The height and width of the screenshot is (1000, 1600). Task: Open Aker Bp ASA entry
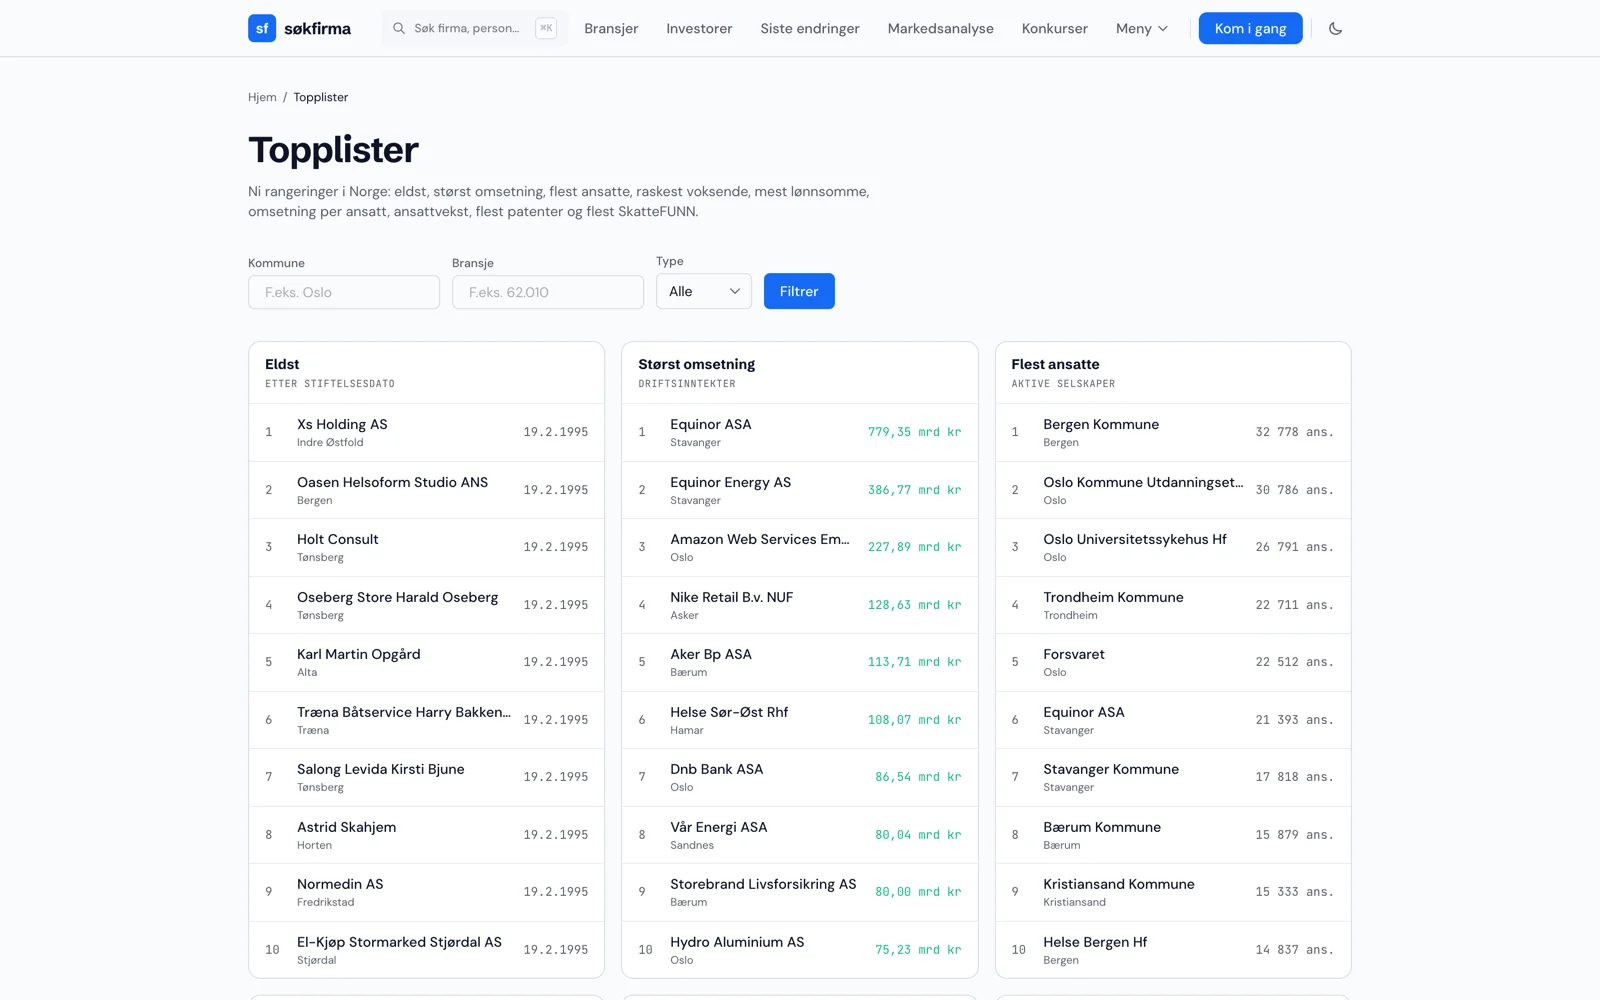[800, 662]
